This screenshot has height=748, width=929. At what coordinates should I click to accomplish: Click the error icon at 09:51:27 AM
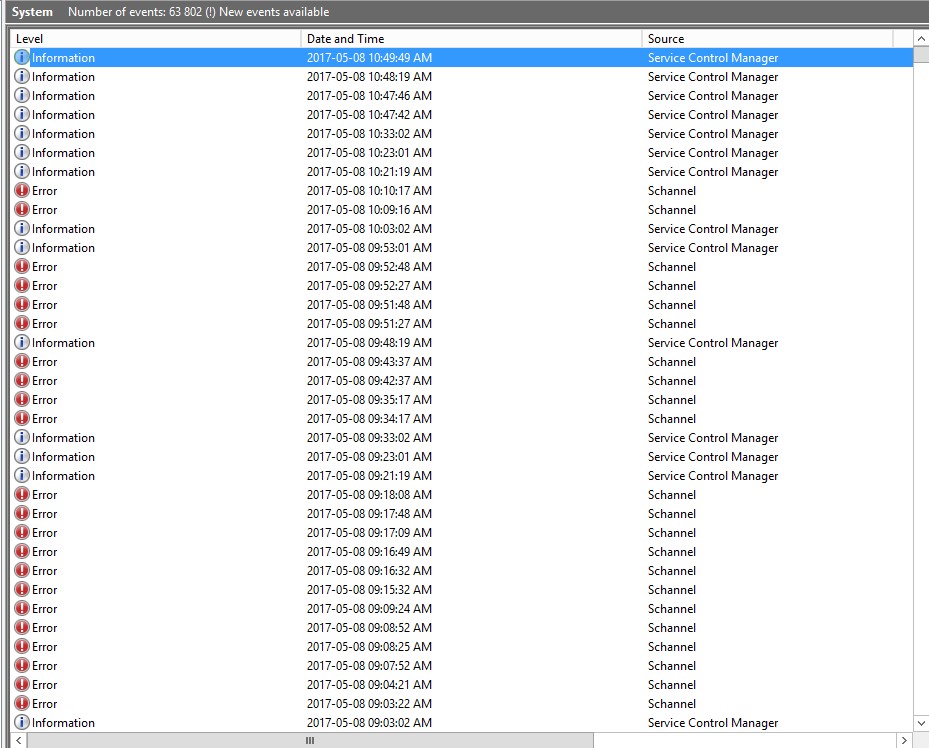22,323
